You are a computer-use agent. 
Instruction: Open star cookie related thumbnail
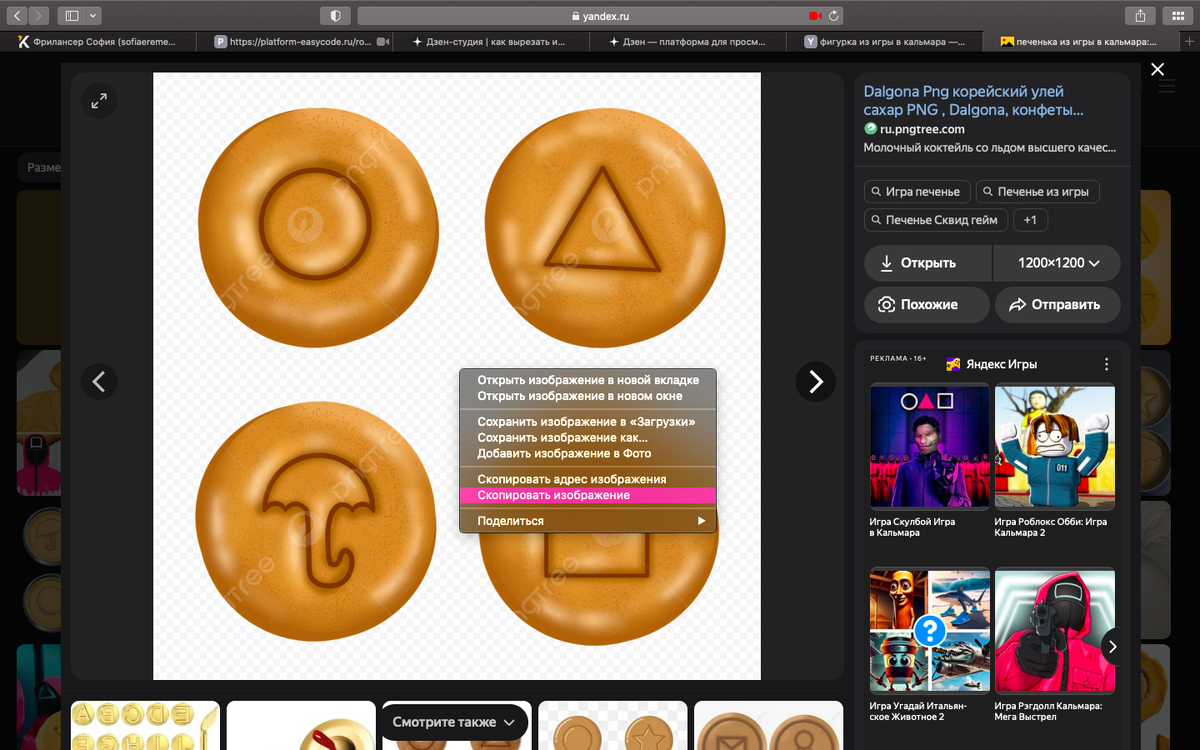(x=611, y=726)
